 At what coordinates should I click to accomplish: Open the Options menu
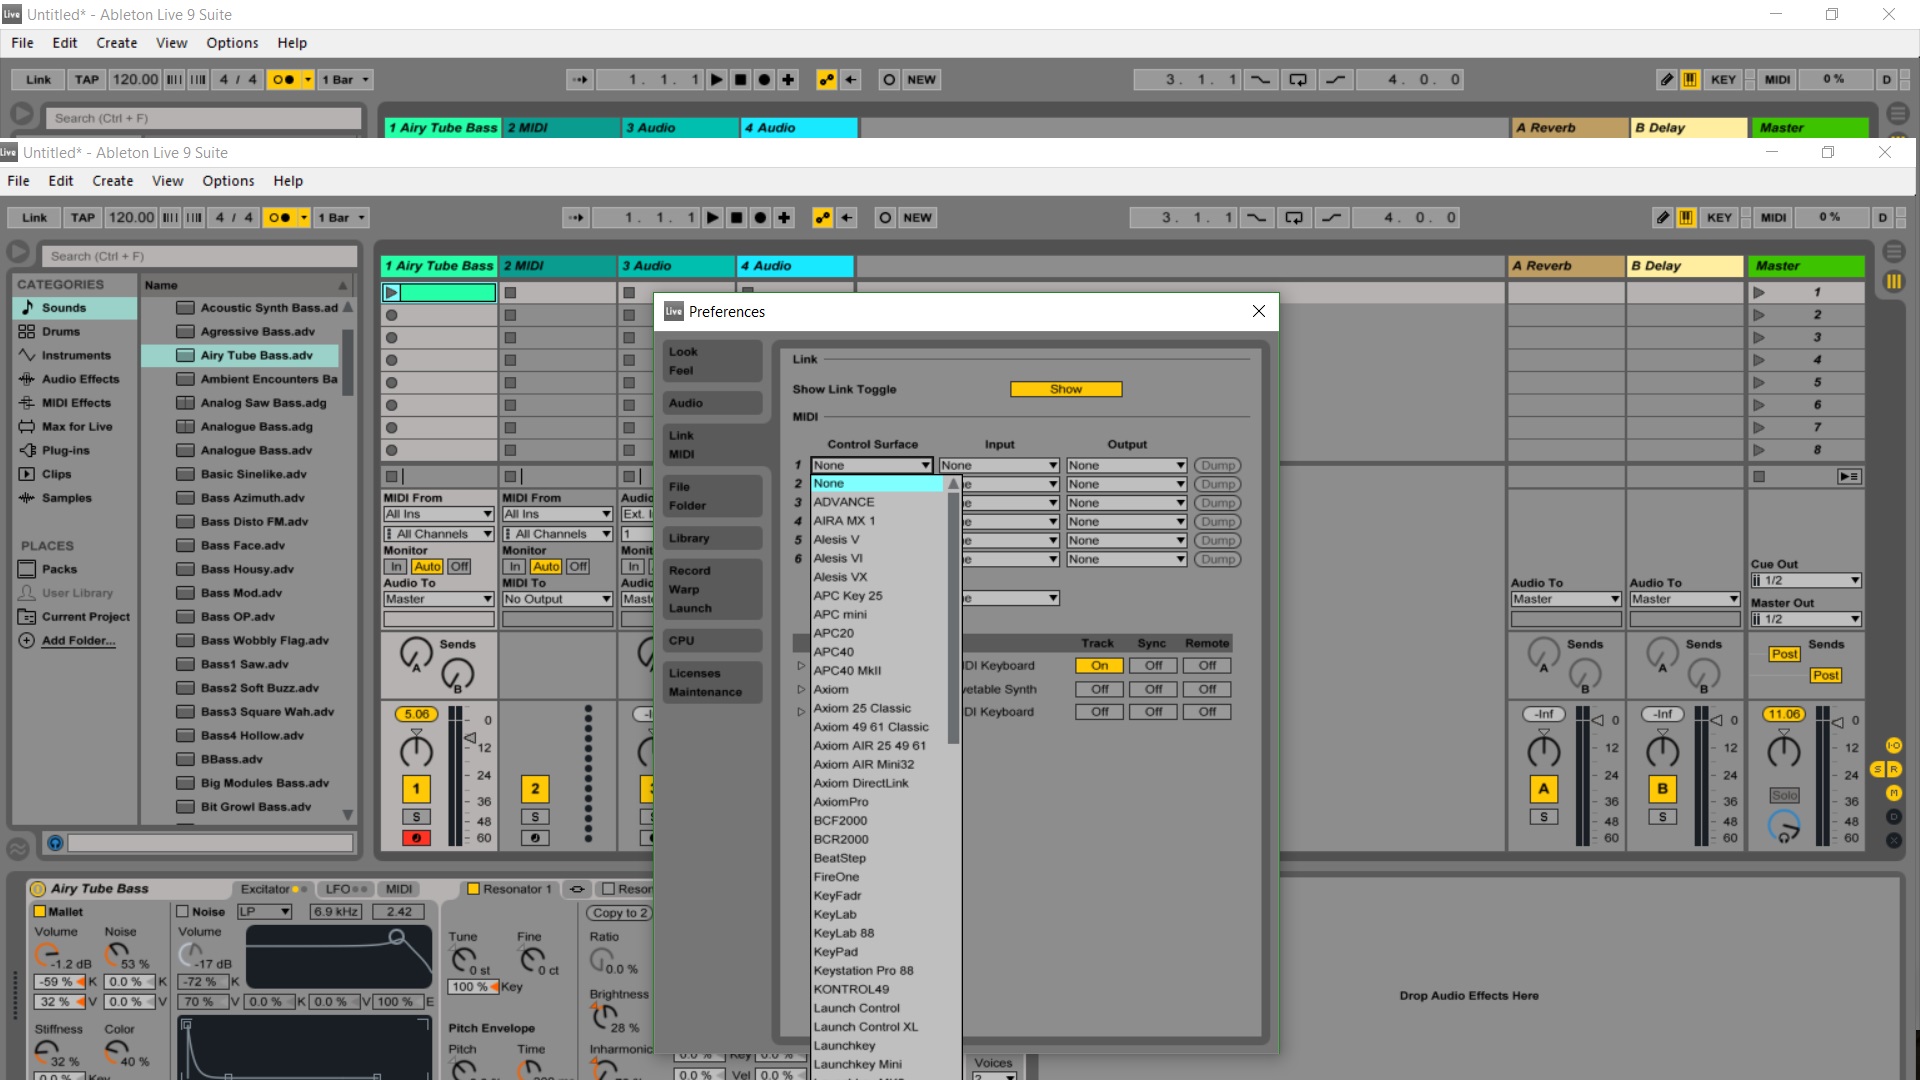pos(228,181)
